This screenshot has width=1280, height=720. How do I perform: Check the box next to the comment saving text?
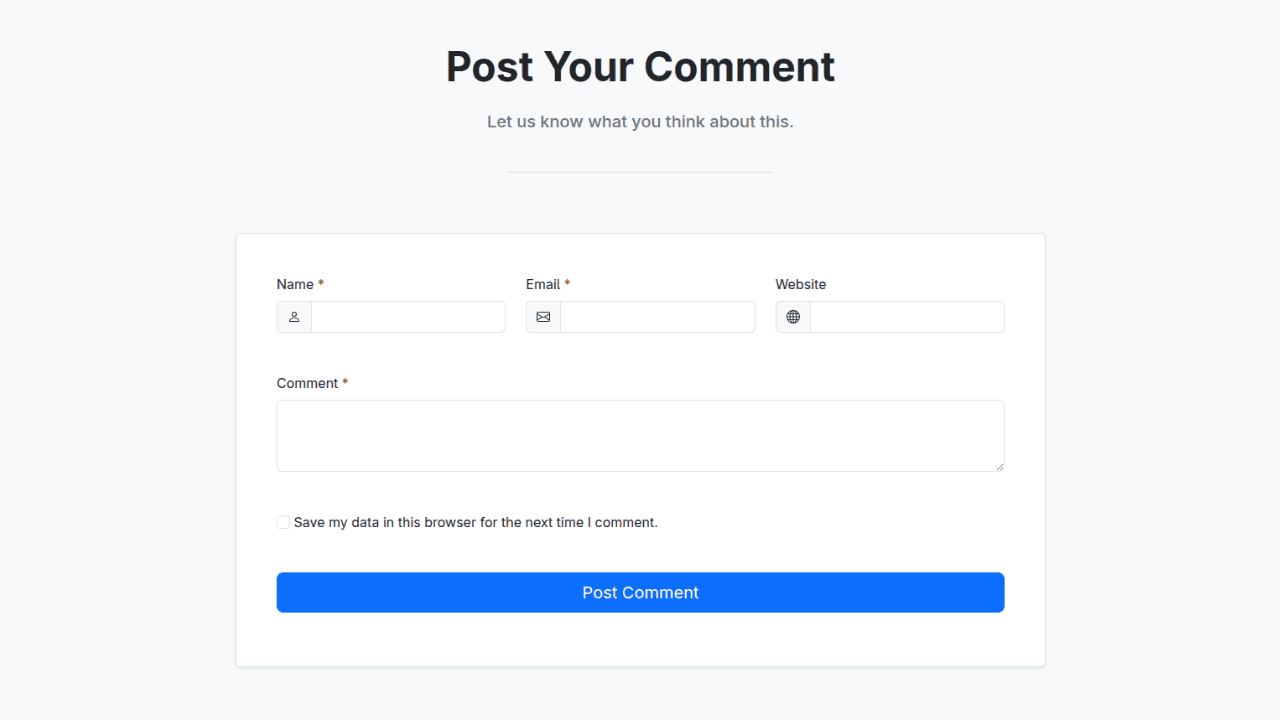tap(283, 521)
